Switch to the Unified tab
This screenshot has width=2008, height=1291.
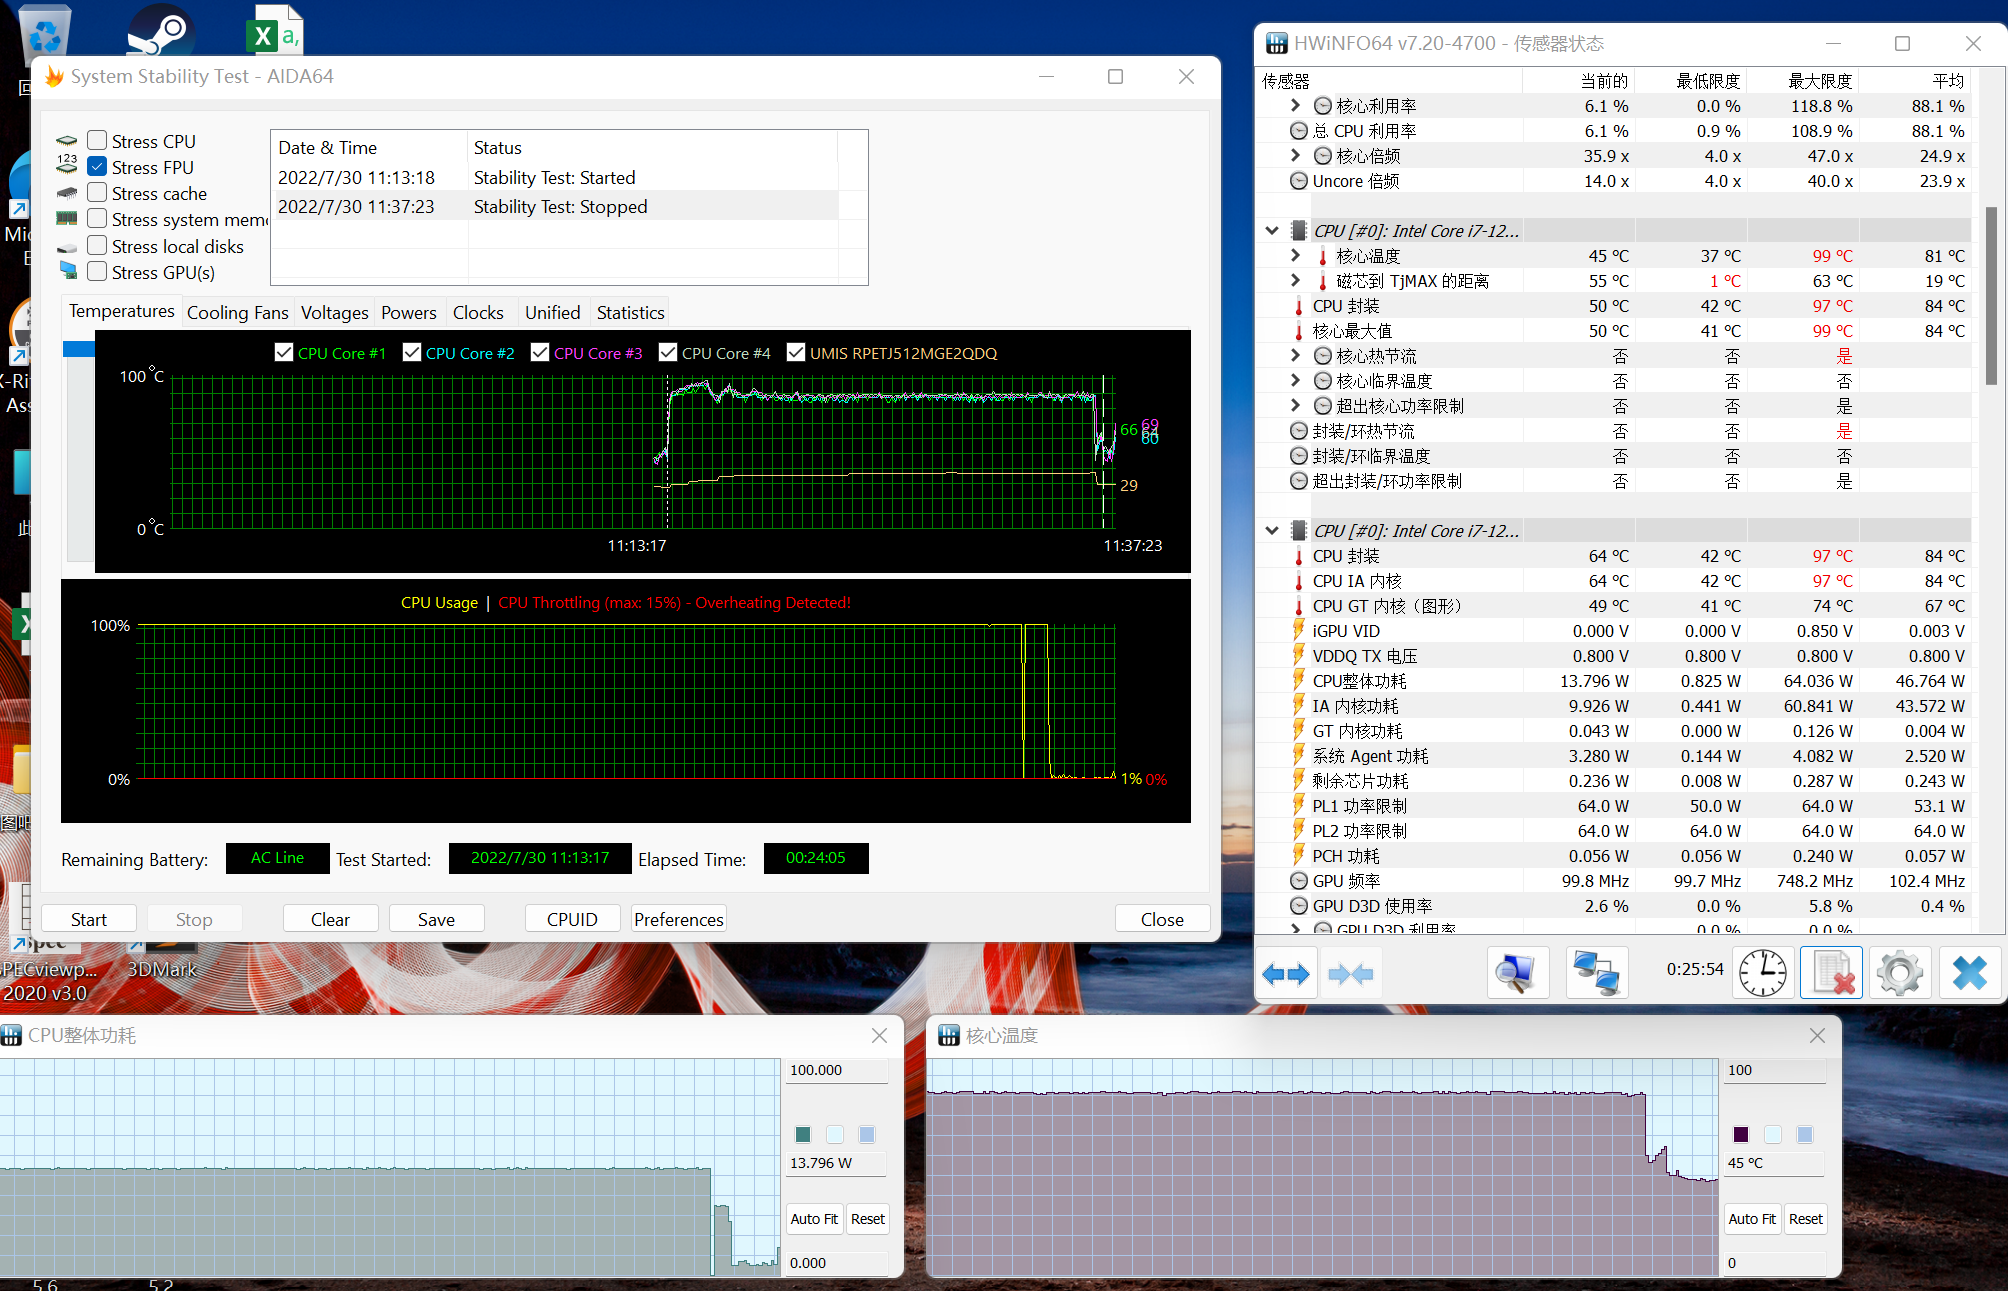tap(552, 312)
